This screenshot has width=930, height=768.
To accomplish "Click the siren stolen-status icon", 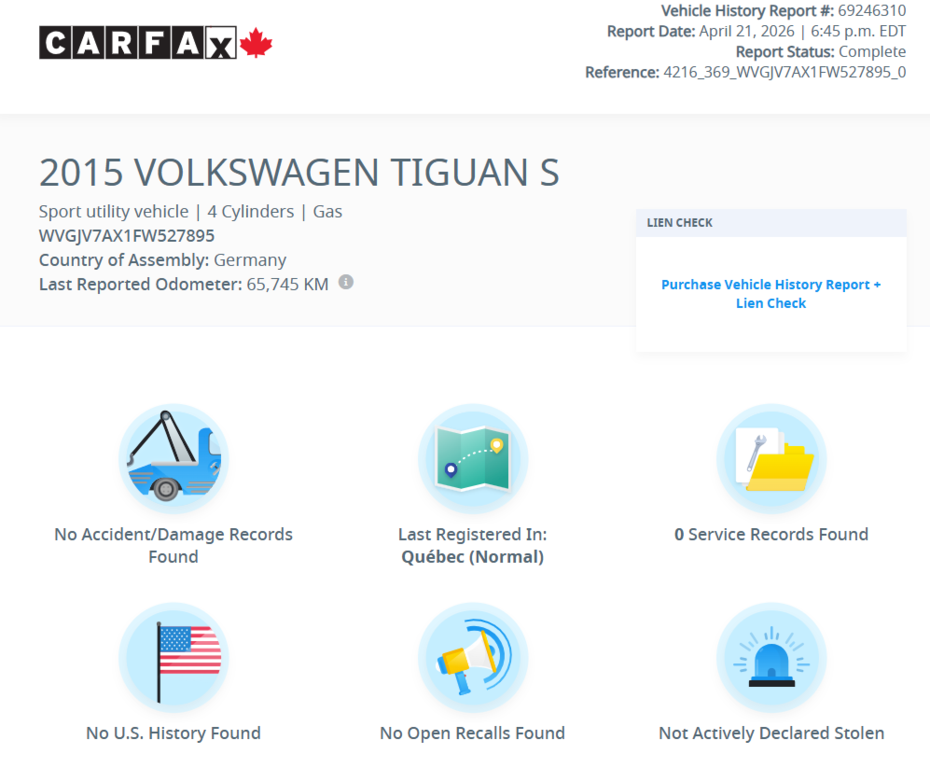I will point(771,657).
